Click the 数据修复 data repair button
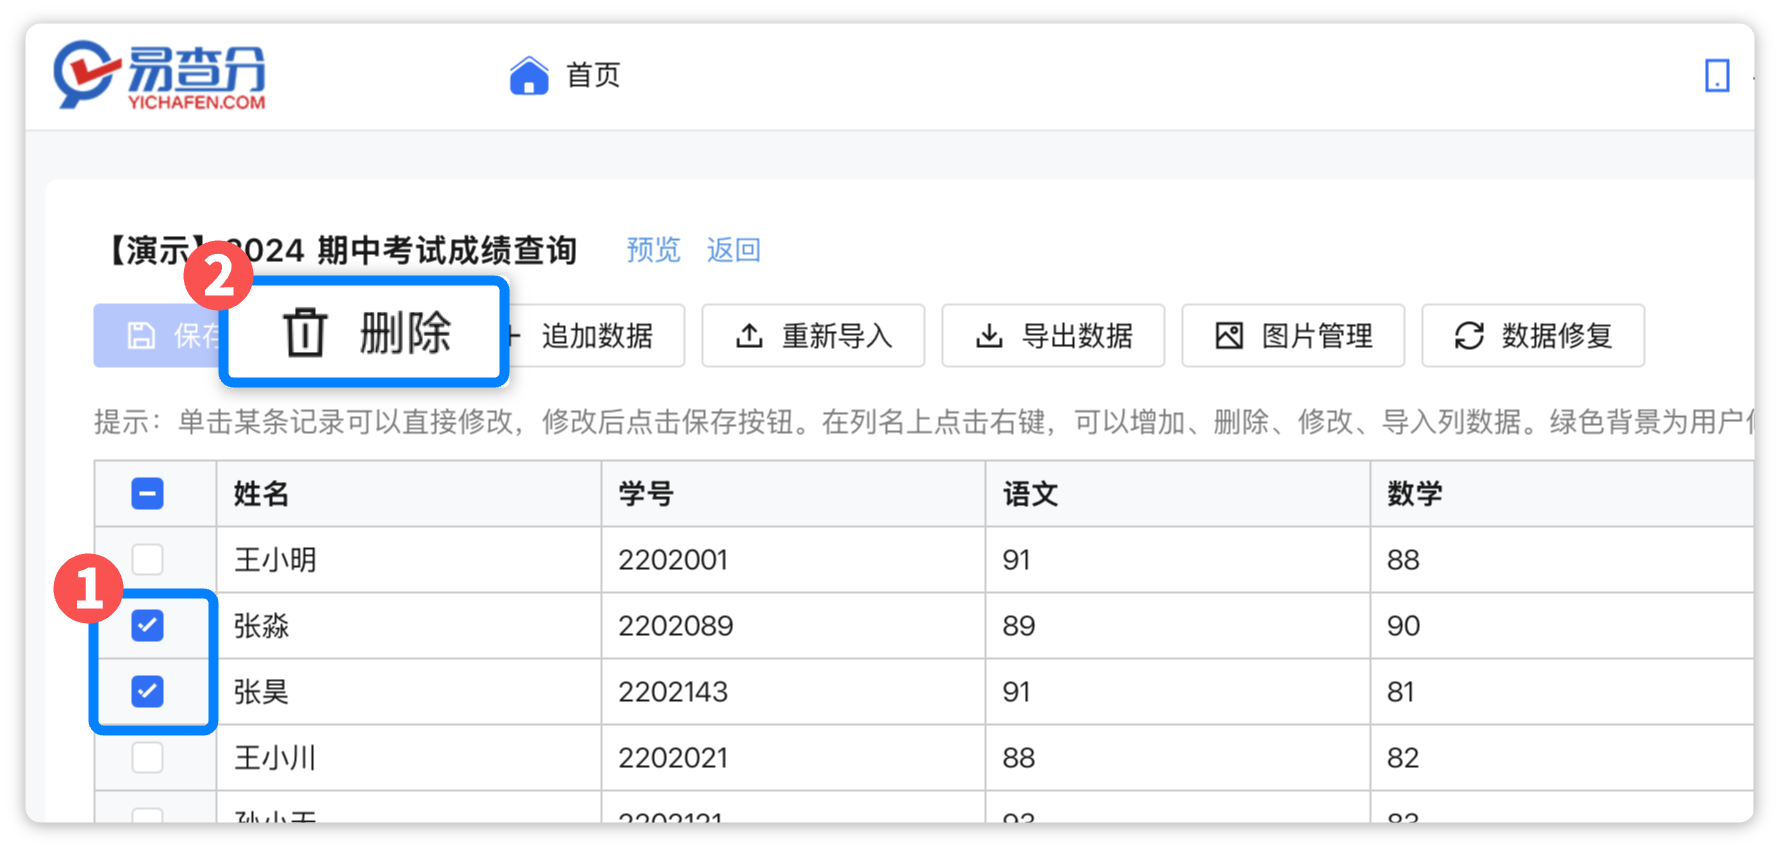Viewport: 1780px width, 850px height. 1533,336
